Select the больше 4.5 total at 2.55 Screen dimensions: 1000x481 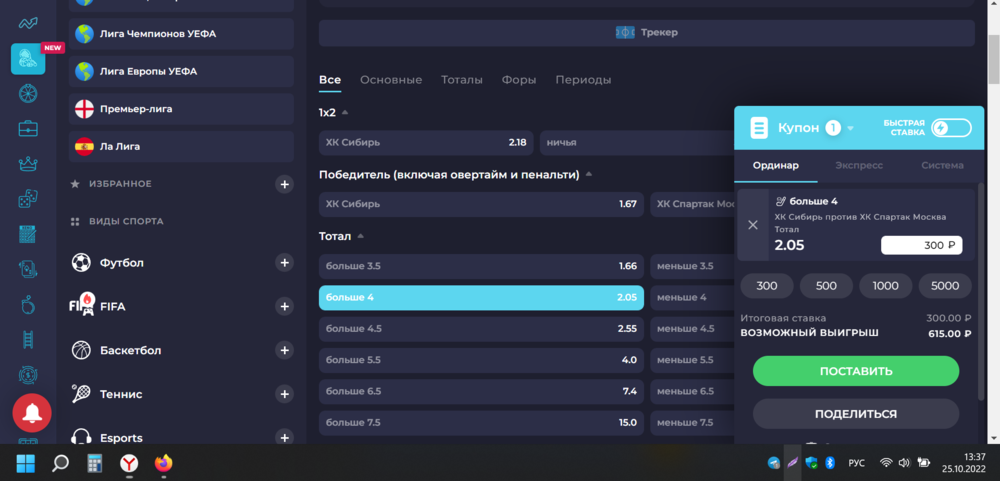pos(482,329)
